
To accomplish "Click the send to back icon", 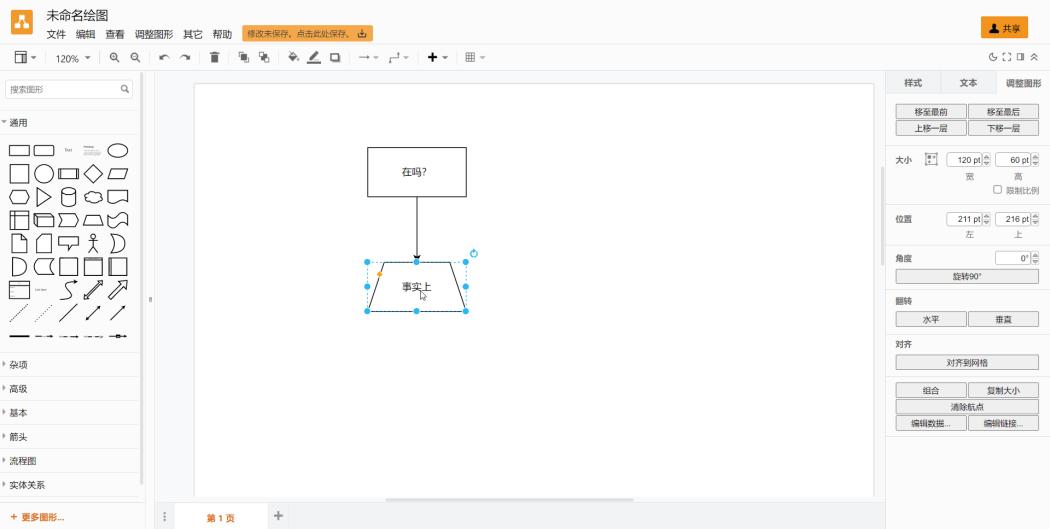I will coord(264,58).
